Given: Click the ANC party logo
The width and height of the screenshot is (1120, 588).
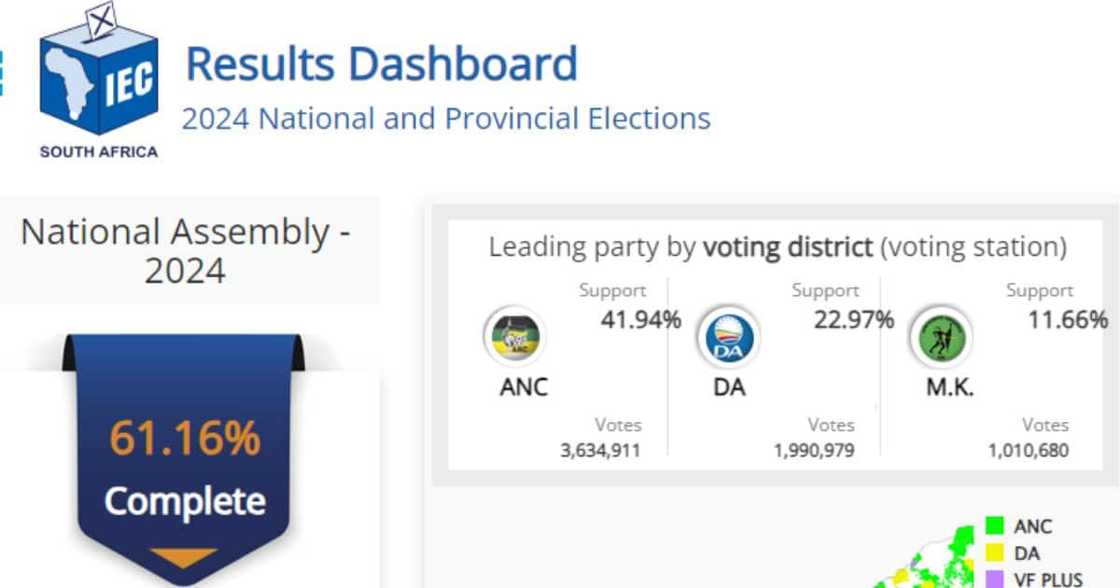Looking at the screenshot, I should point(514,338).
